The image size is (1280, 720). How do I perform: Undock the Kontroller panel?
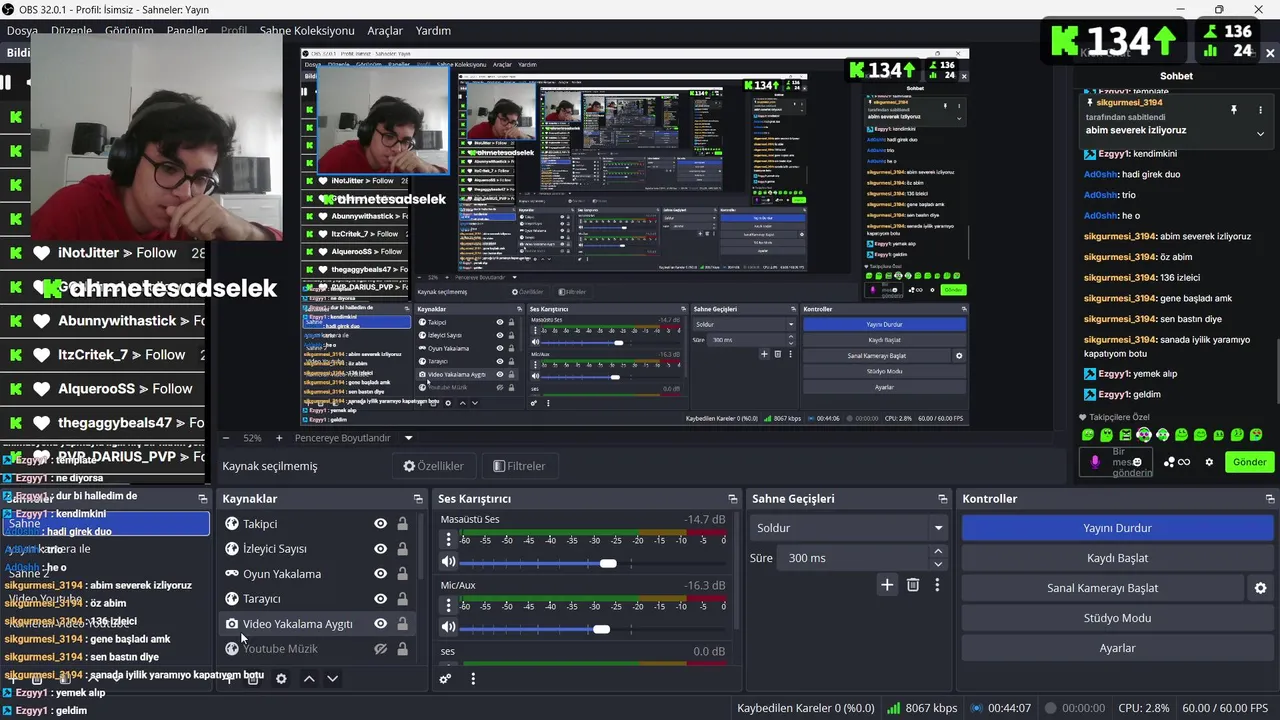[x=1270, y=499]
